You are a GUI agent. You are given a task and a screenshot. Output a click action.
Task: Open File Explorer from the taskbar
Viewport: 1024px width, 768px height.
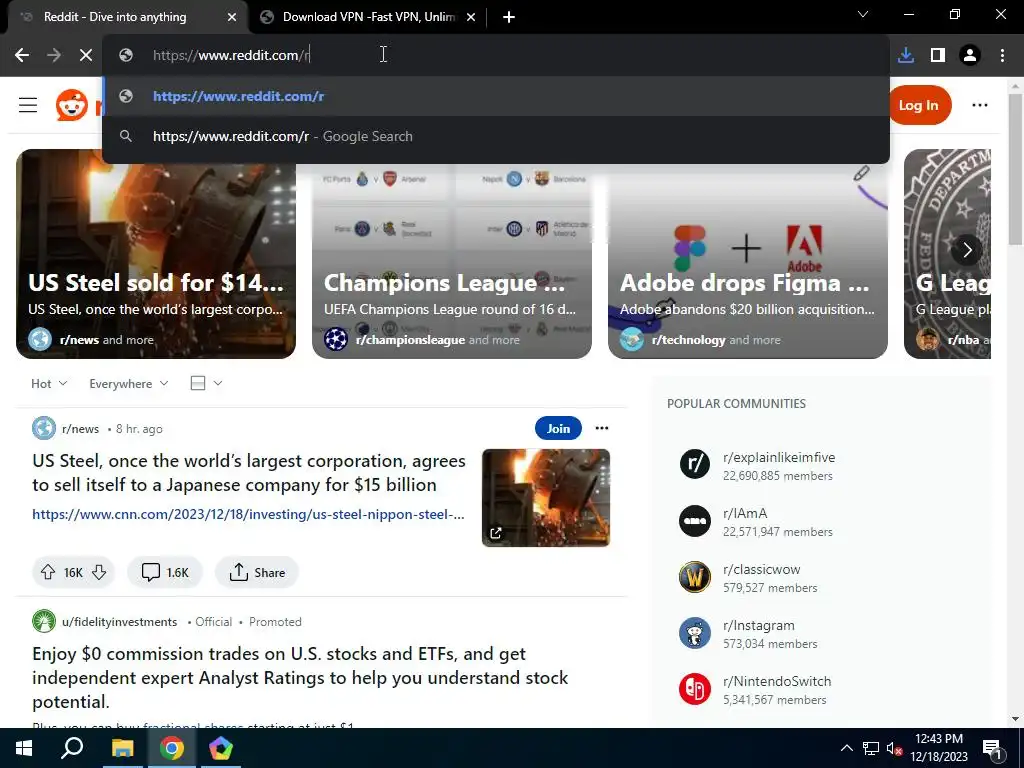pyautogui.click(x=121, y=748)
